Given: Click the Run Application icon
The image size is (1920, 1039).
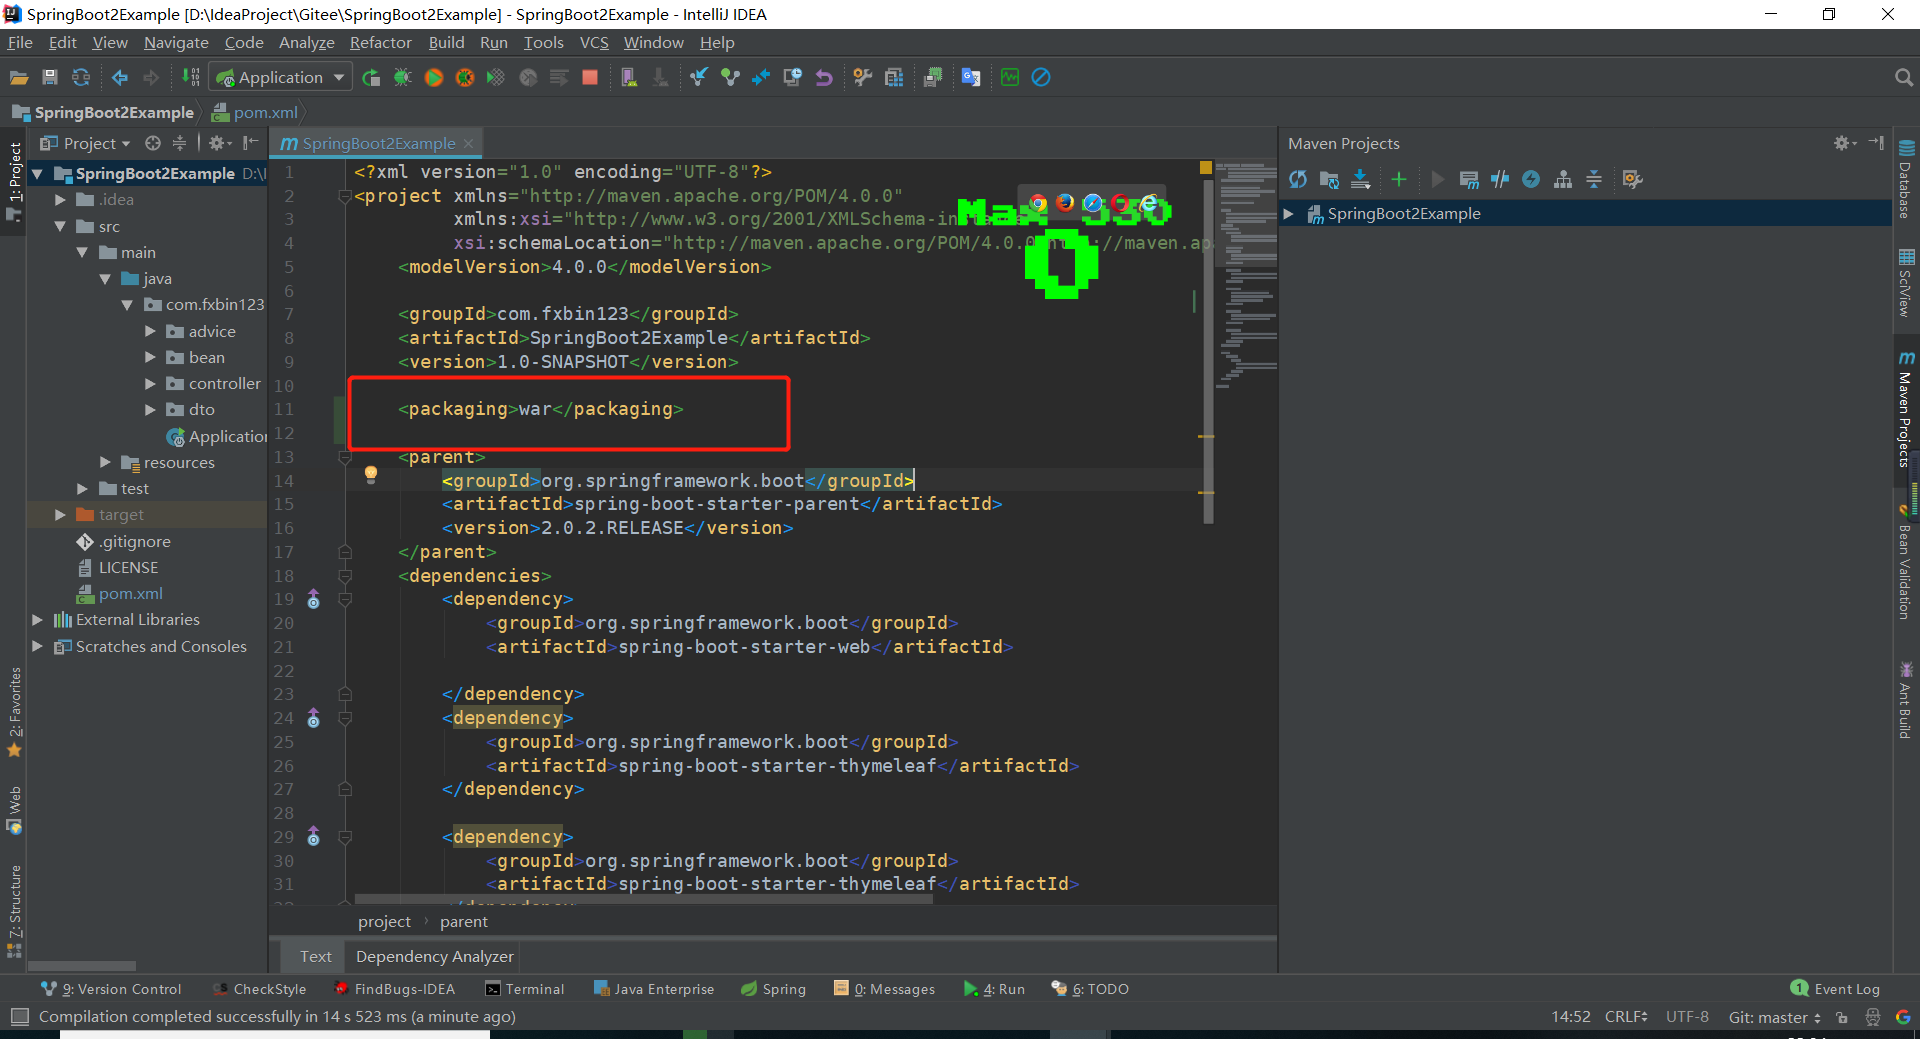Looking at the screenshot, I should [x=371, y=77].
